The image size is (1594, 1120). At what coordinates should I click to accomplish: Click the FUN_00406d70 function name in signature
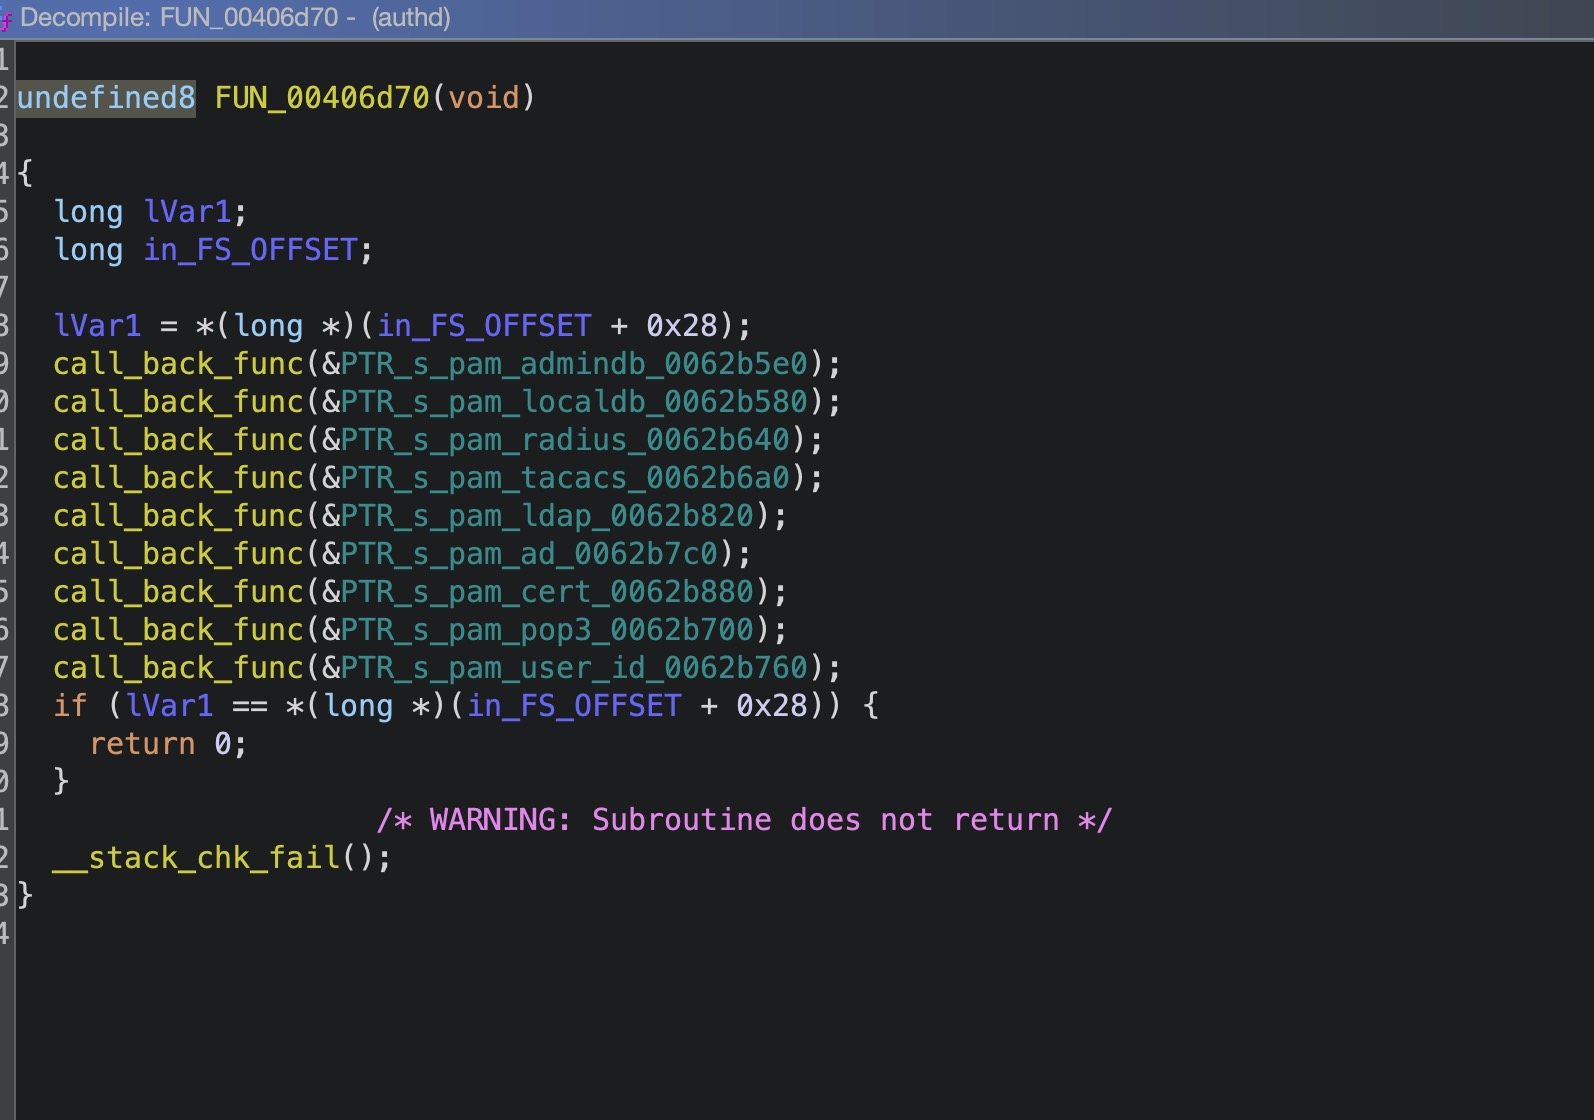(x=321, y=98)
